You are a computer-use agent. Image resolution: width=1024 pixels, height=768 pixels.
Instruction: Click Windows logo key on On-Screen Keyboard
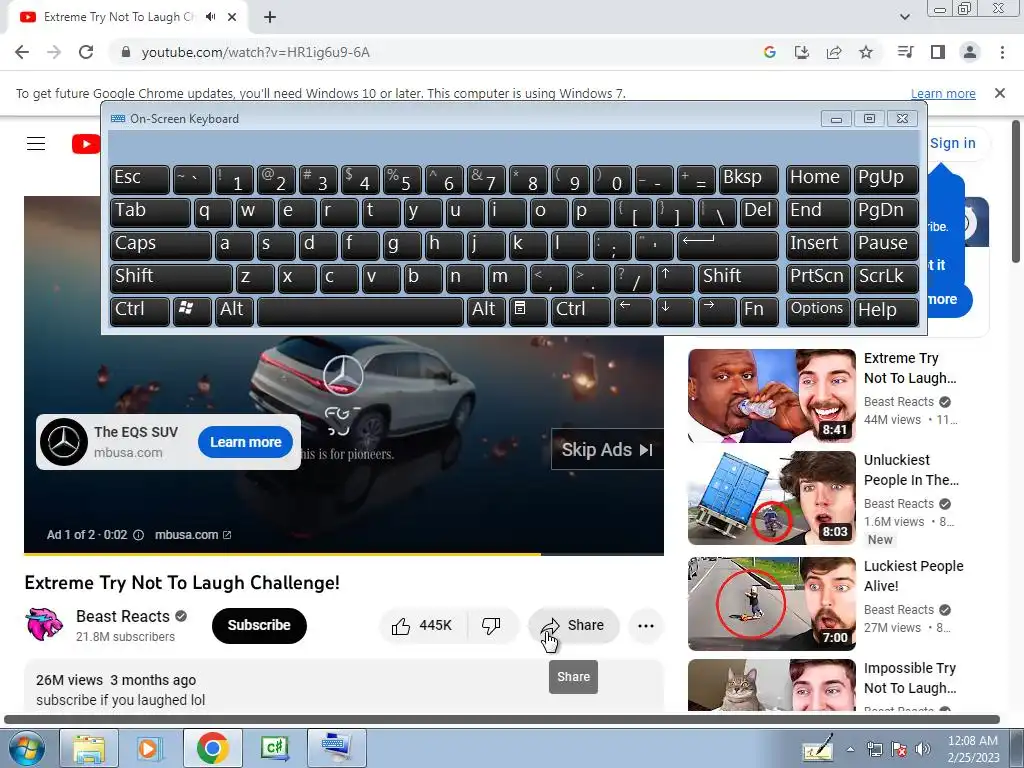[192, 311]
